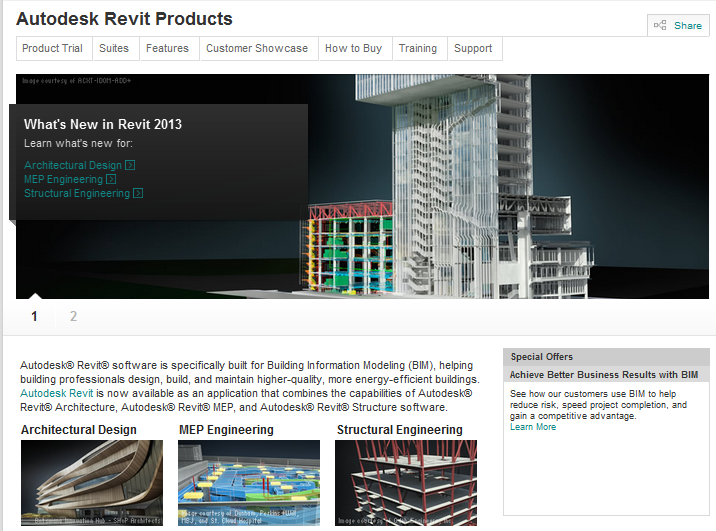Open the How to Buy tab
This screenshot has height=531, width=716.
point(355,48)
